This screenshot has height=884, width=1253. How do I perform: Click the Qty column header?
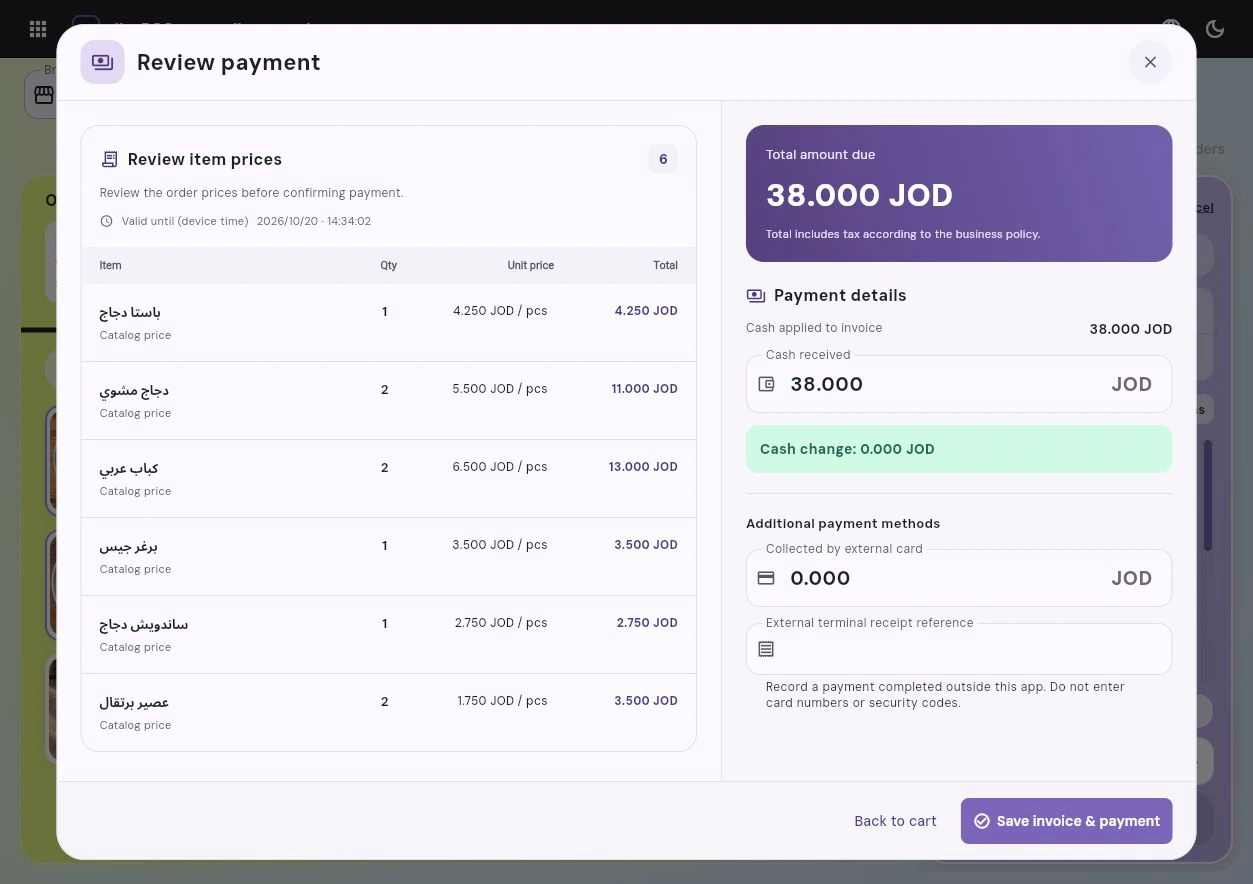click(x=388, y=265)
